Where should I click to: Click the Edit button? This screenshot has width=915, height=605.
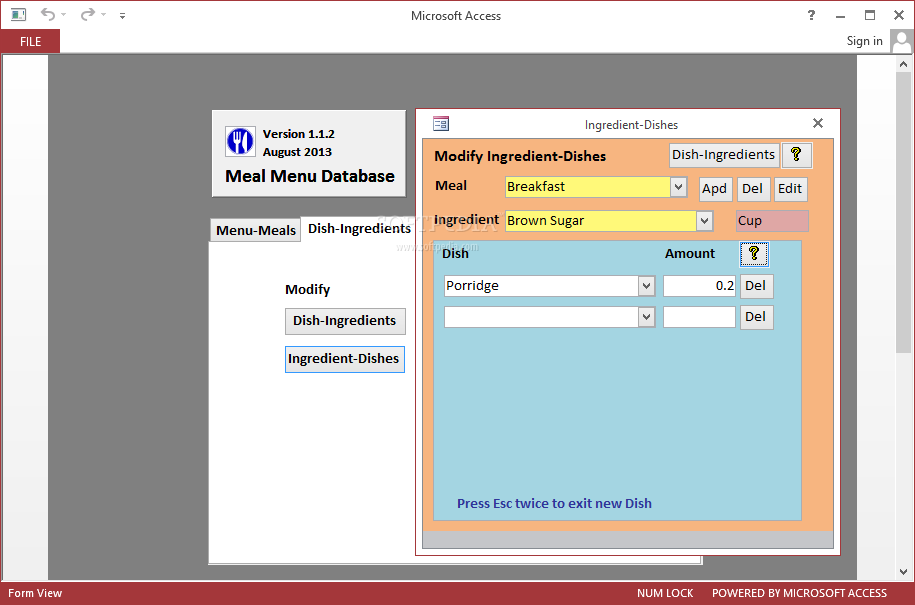coord(790,189)
